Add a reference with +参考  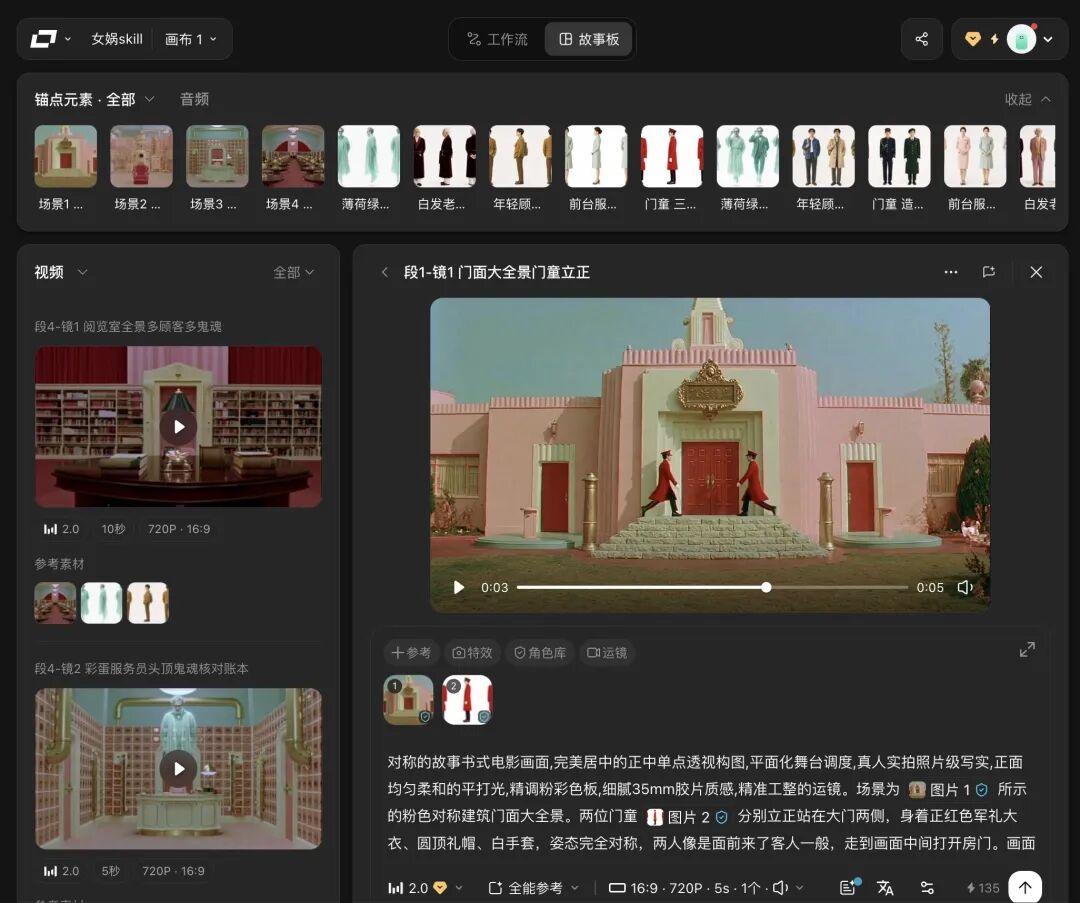click(411, 652)
